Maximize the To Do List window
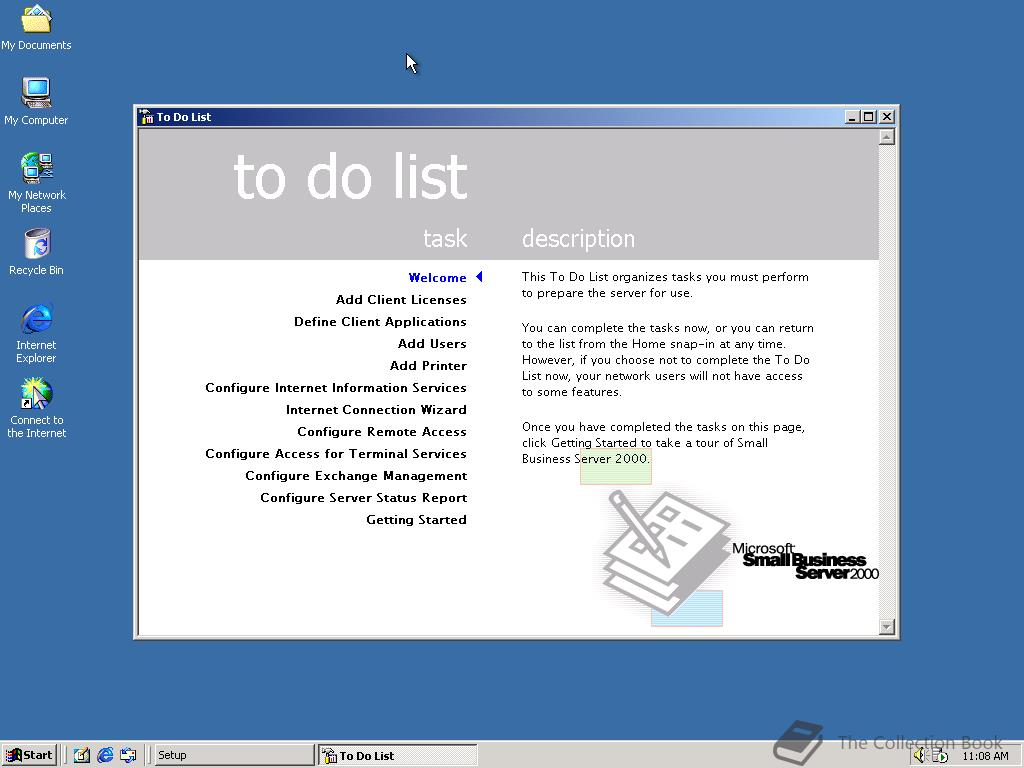 [x=869, y=117]
